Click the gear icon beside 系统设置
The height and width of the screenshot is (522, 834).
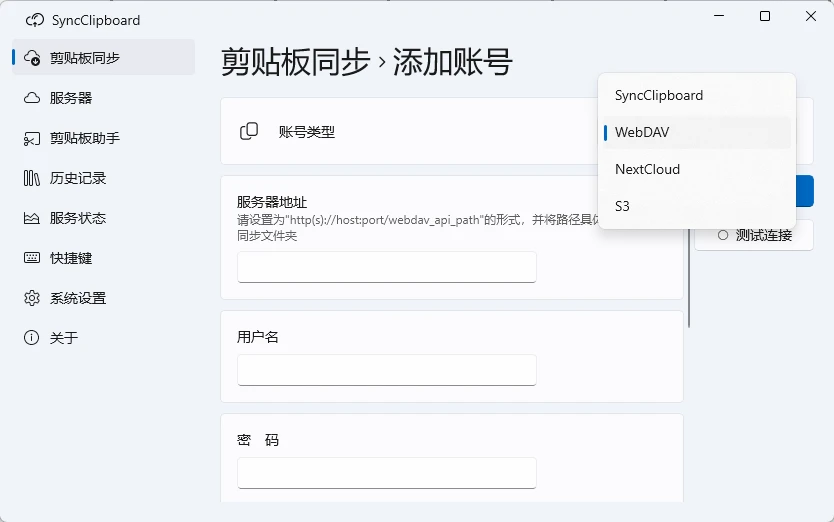(32, 298)
